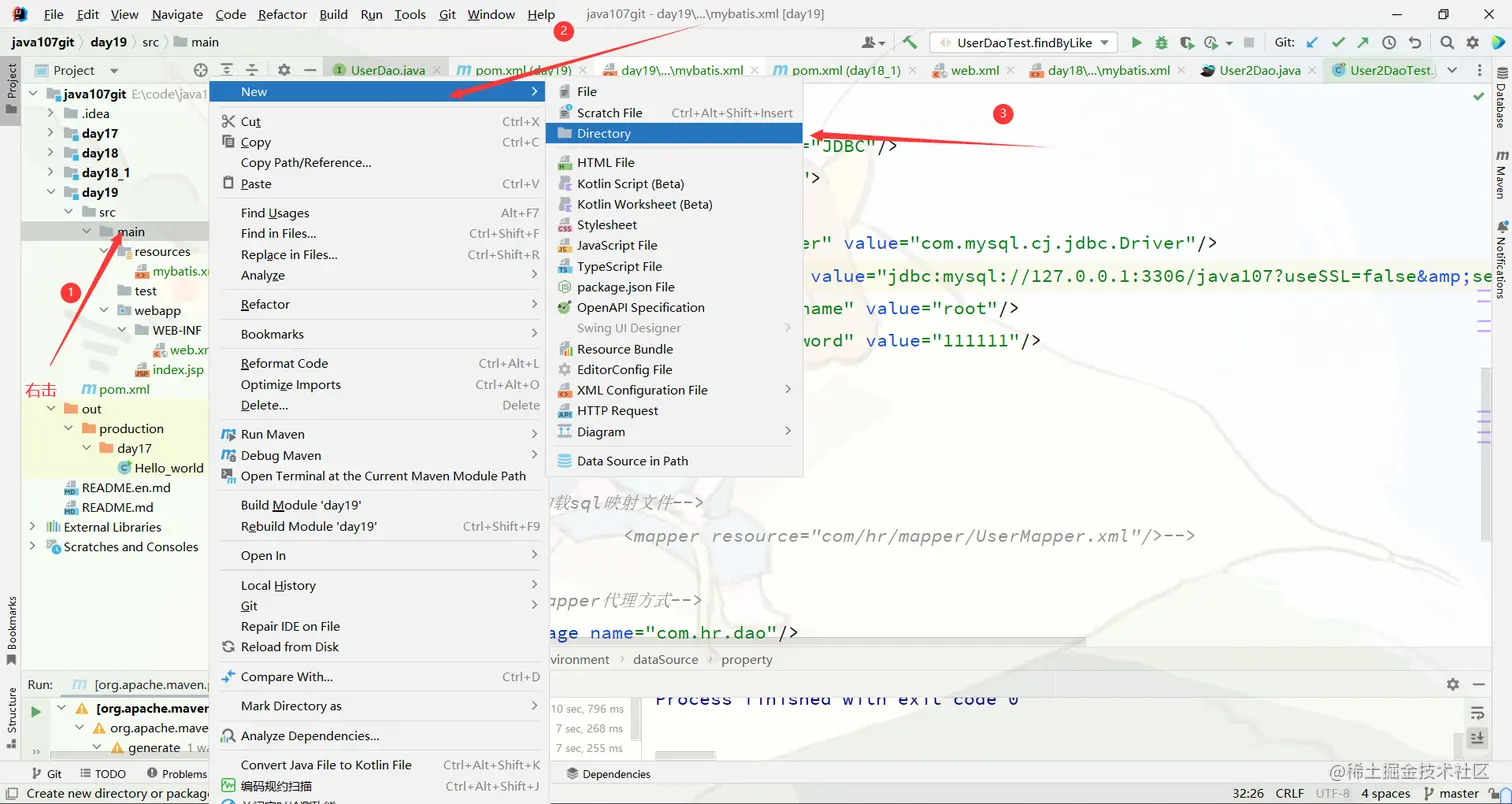Toggle the Project tool window stripe button

coord(11,89)
